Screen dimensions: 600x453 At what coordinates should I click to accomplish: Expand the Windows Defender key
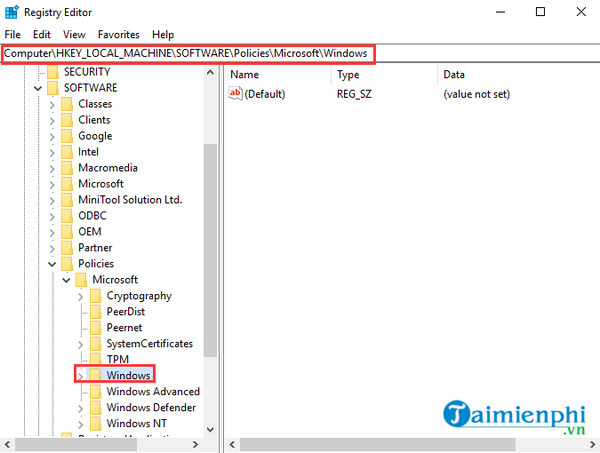pos(80,409)
